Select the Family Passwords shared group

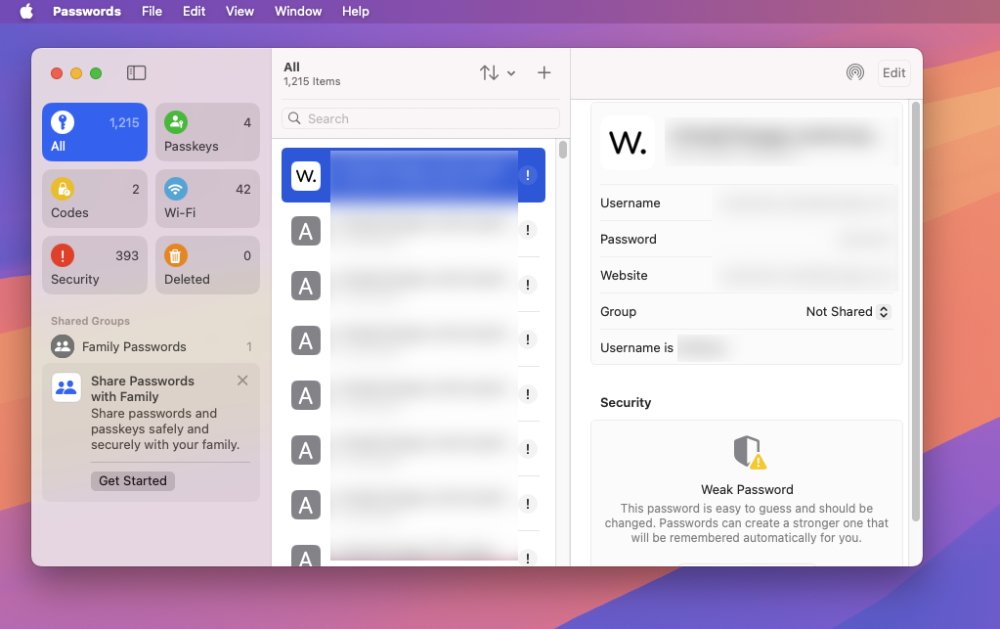151,346
